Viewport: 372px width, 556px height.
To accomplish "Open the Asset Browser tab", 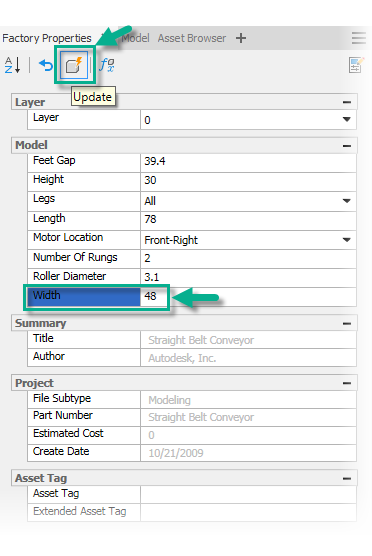I will pyautogui.click(x=191, y=38).
